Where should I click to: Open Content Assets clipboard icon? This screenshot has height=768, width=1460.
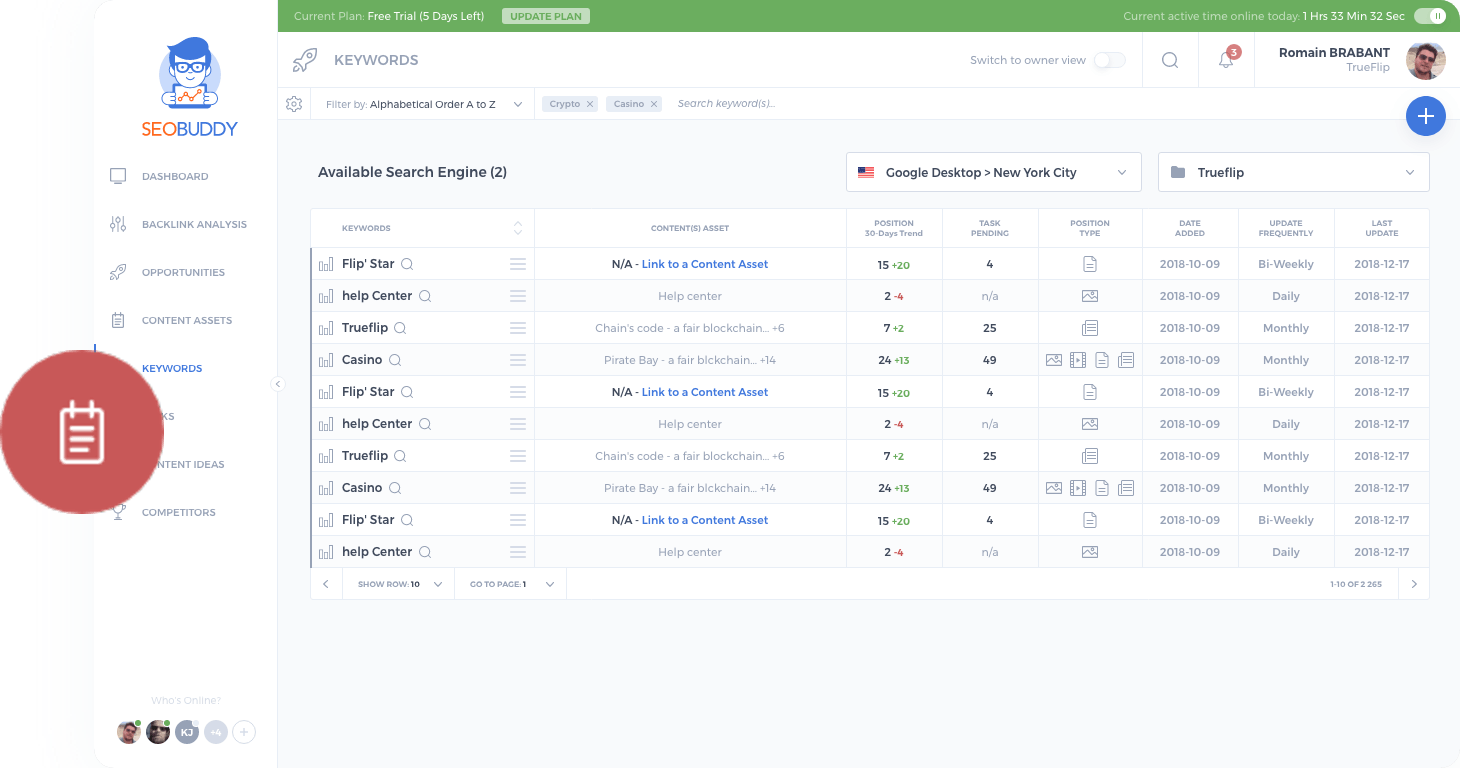(x=118, y=320)
